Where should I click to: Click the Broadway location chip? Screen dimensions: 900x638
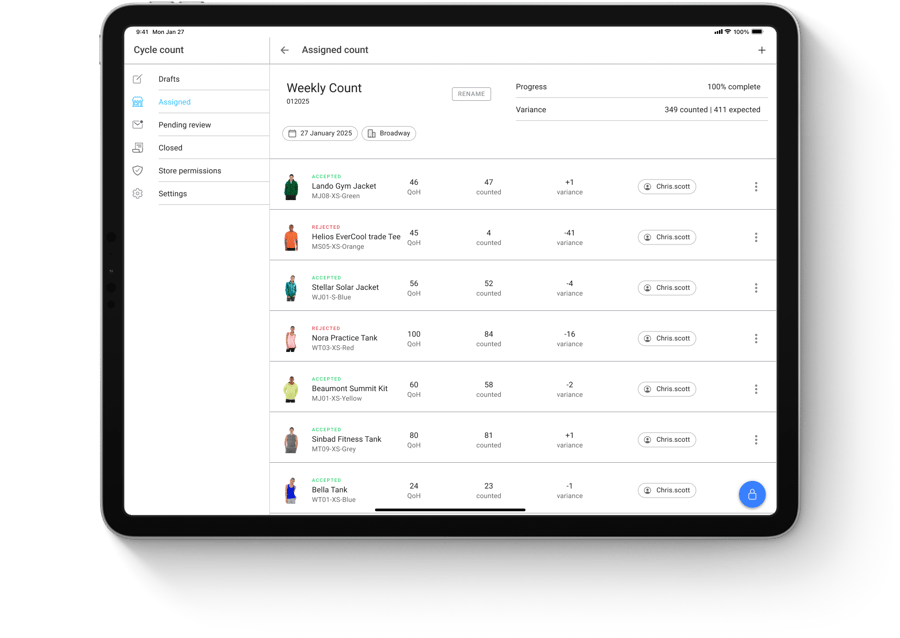coord(388,133)
